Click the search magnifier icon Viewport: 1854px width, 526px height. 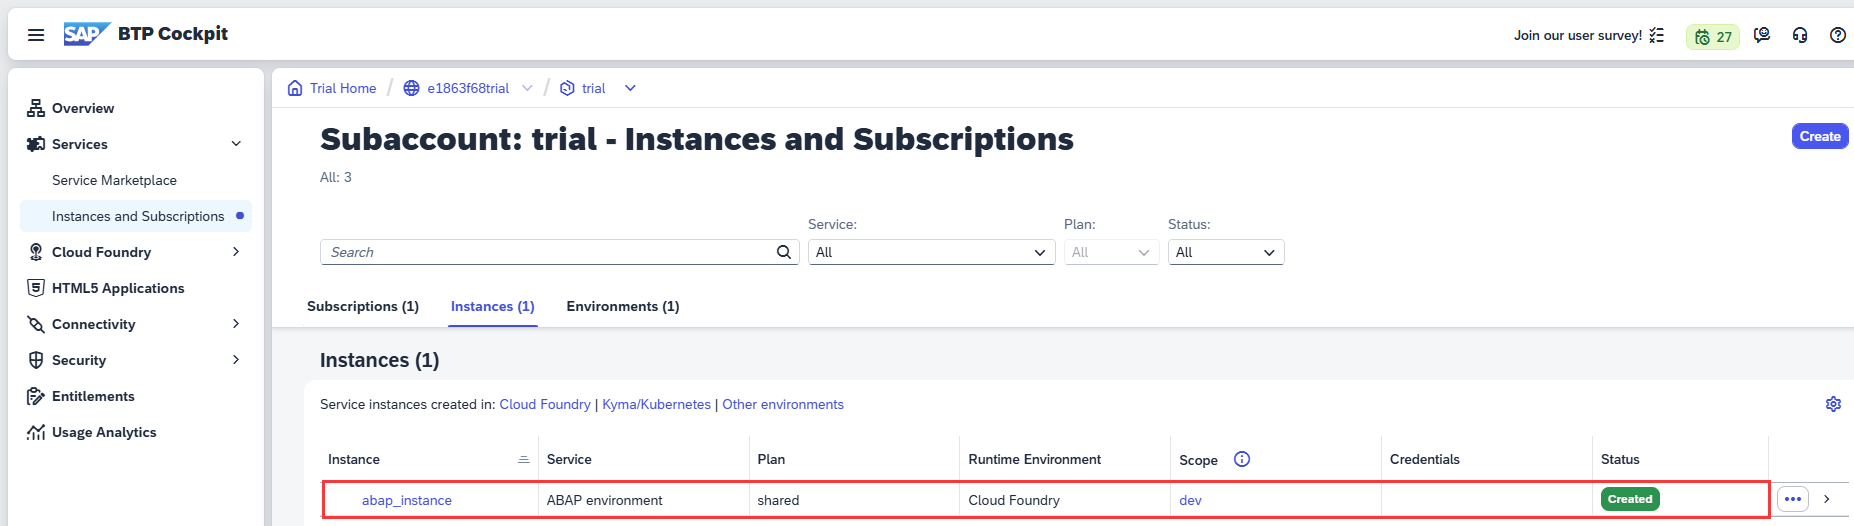[784, 252]
